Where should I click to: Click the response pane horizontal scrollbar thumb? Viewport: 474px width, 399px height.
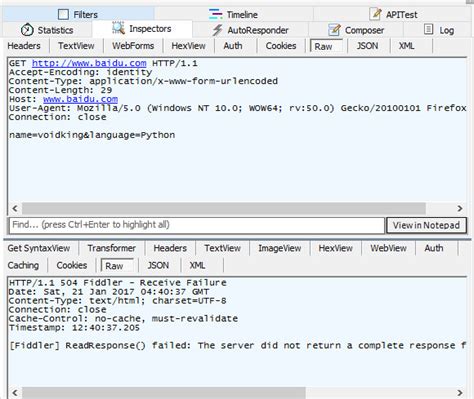pos(164,393)
